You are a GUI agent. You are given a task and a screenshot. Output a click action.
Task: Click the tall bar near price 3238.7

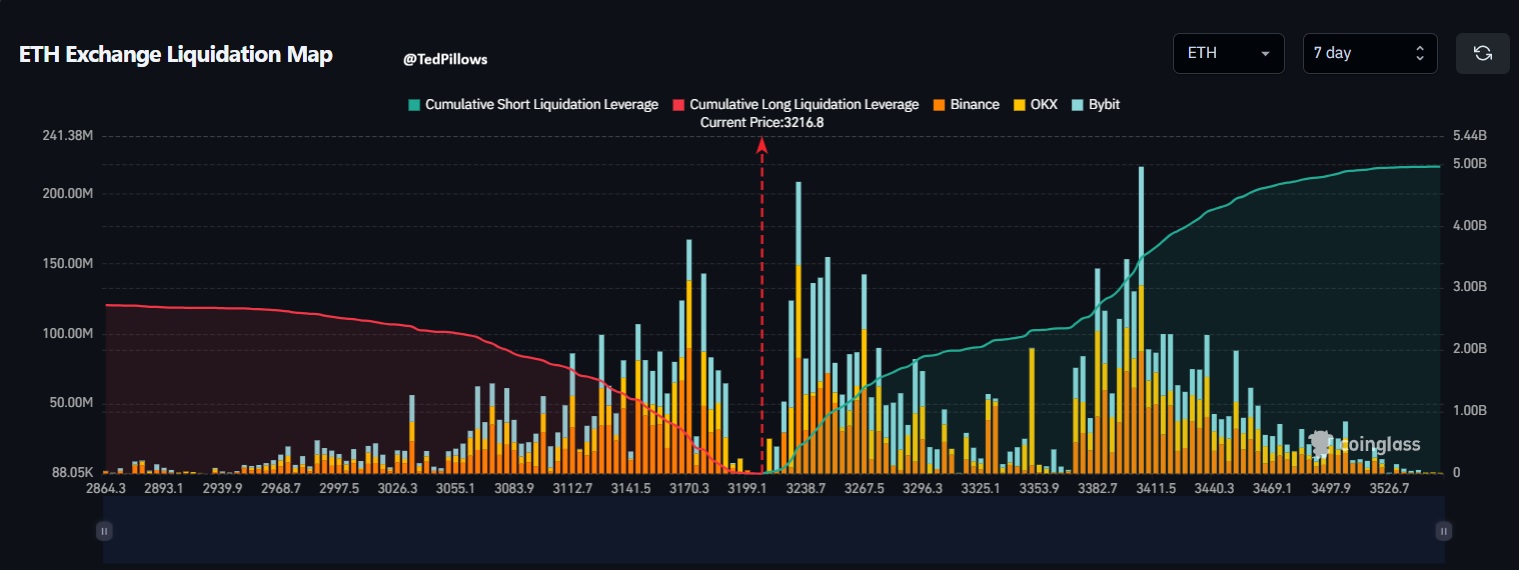[798, 330]
